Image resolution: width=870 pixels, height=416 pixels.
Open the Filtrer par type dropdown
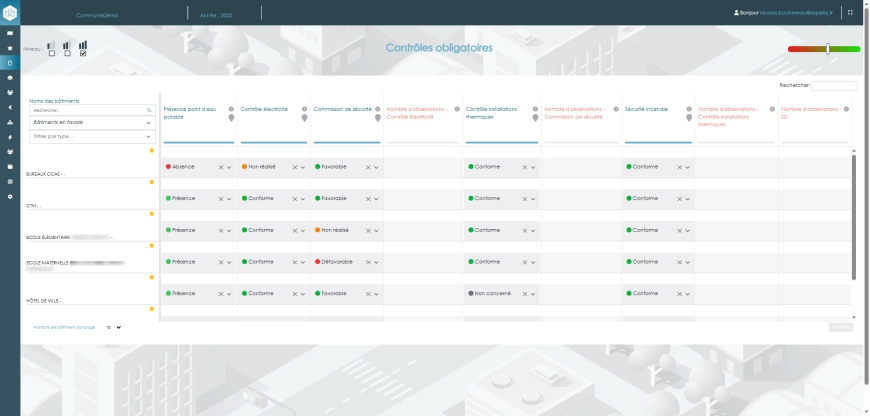tap(92, 136)
